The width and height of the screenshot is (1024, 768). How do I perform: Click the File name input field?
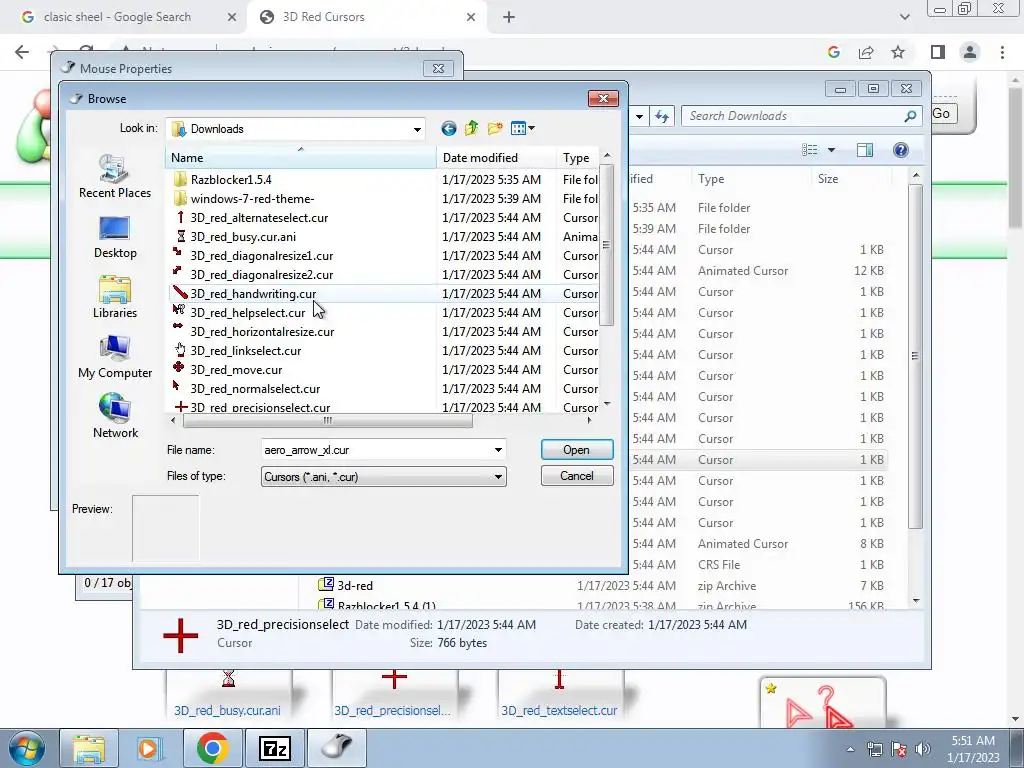coord(376,450)
